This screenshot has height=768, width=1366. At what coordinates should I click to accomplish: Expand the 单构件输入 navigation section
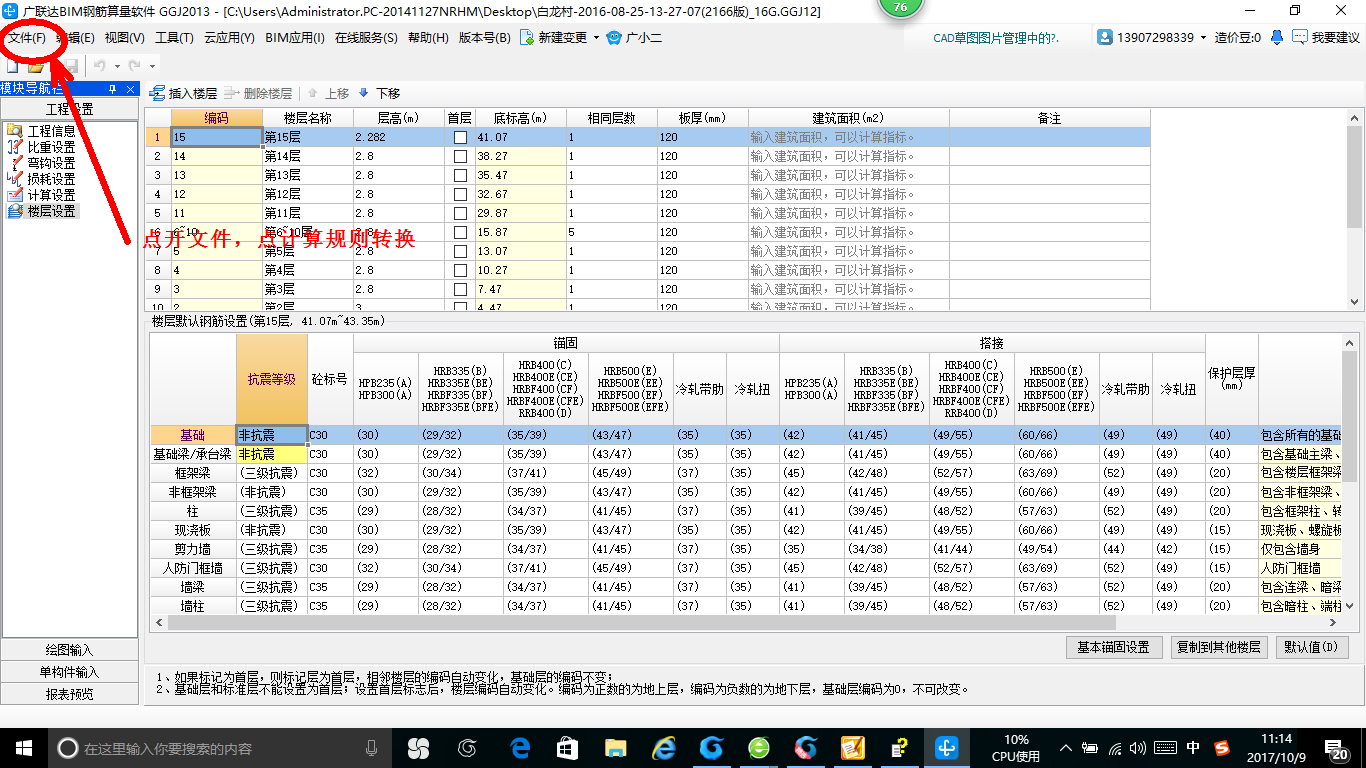(x=69, y=672)
